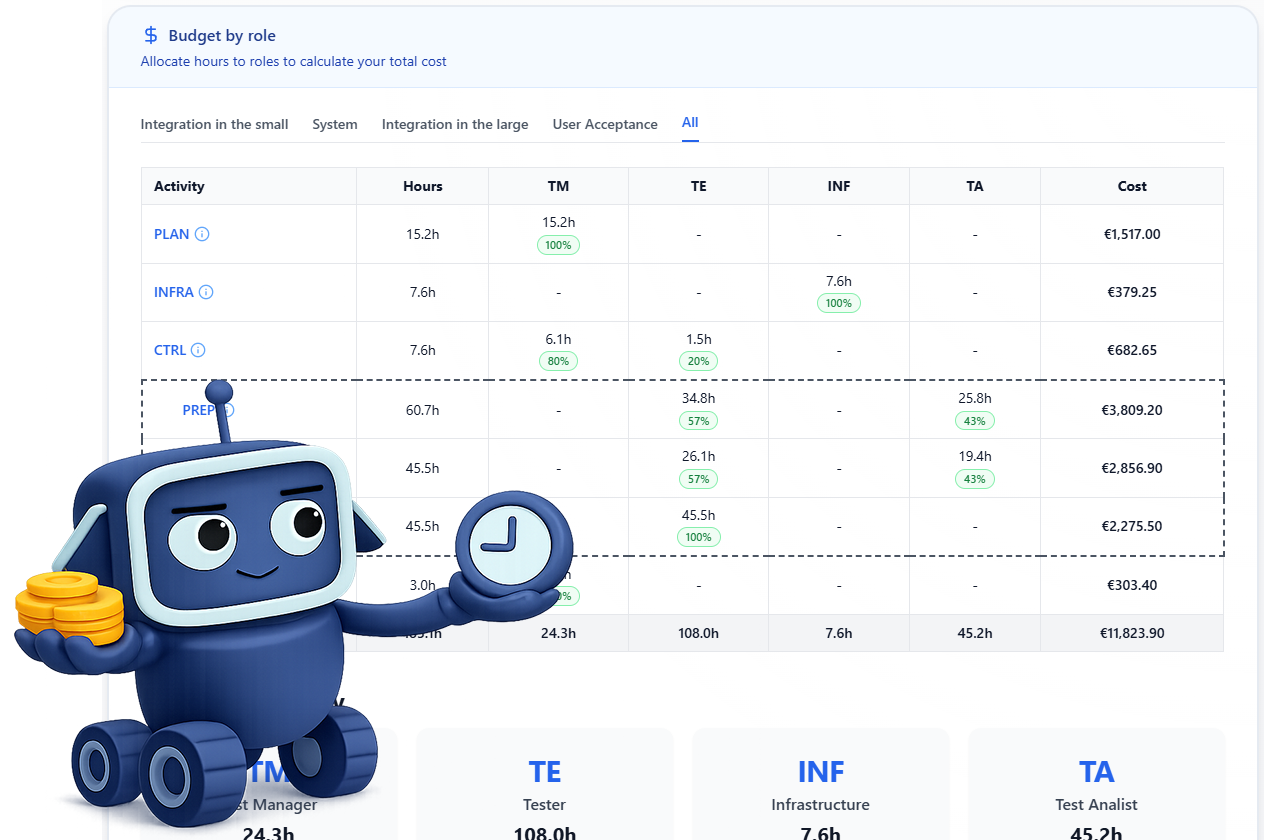This screenshot has width=1264, height=840.
Task: Switch to the User Acceptance tab
Action: [605, 125]
